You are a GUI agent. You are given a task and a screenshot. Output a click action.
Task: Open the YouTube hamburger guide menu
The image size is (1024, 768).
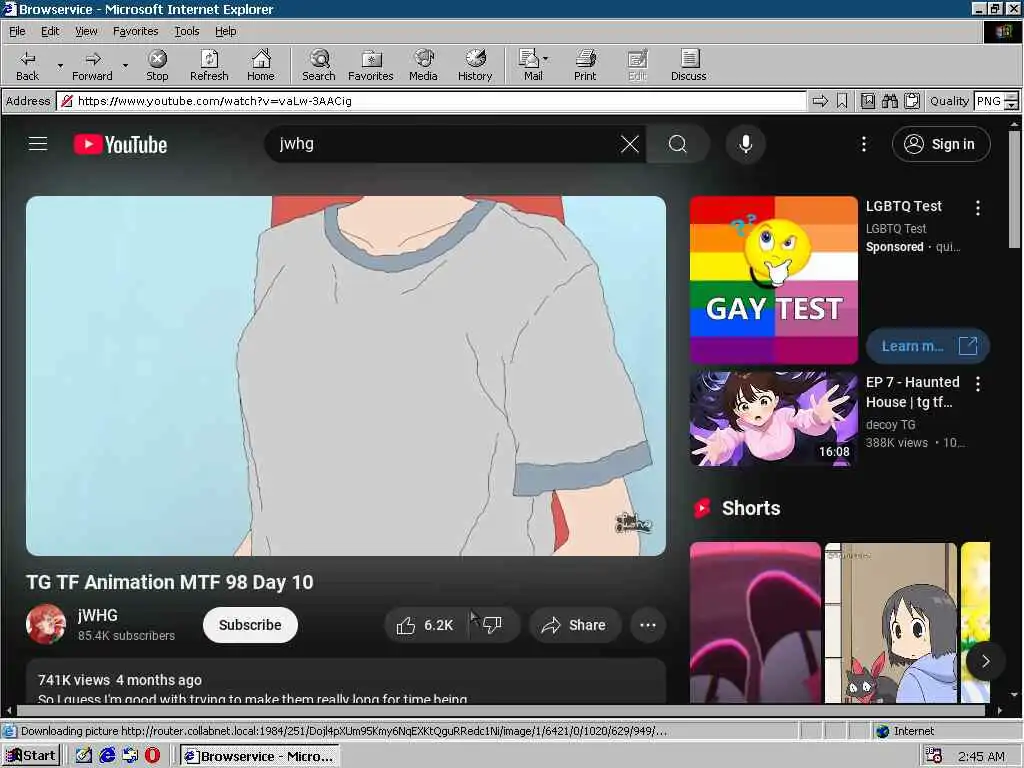38,144
